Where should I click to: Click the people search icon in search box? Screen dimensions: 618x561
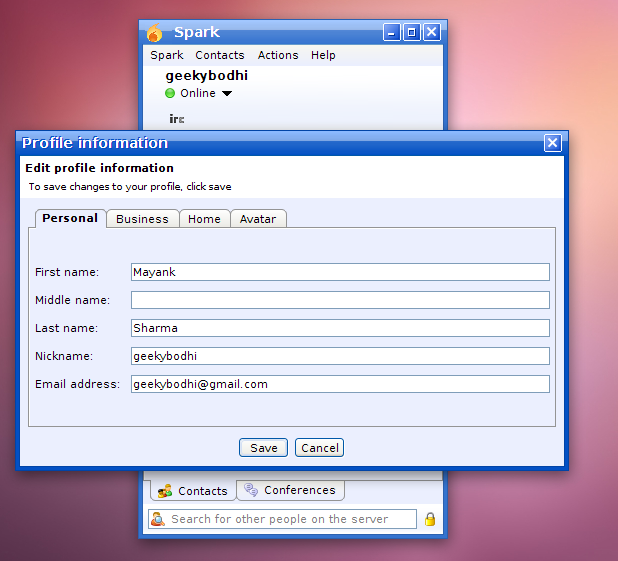coord(158,519)
